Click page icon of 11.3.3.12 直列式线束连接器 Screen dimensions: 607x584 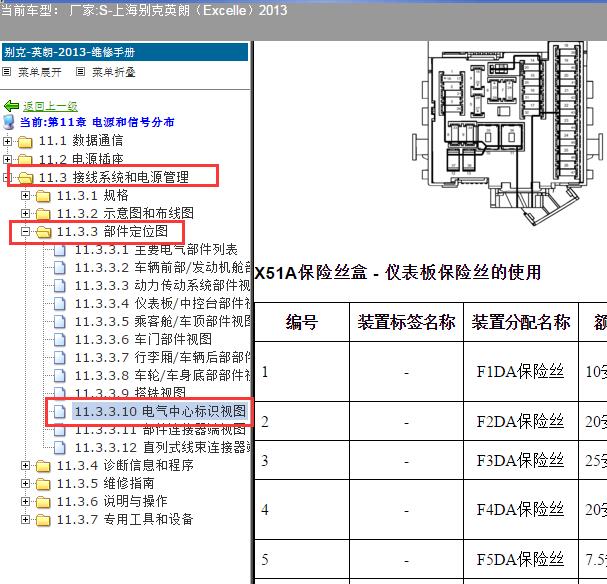coord(60,447)
